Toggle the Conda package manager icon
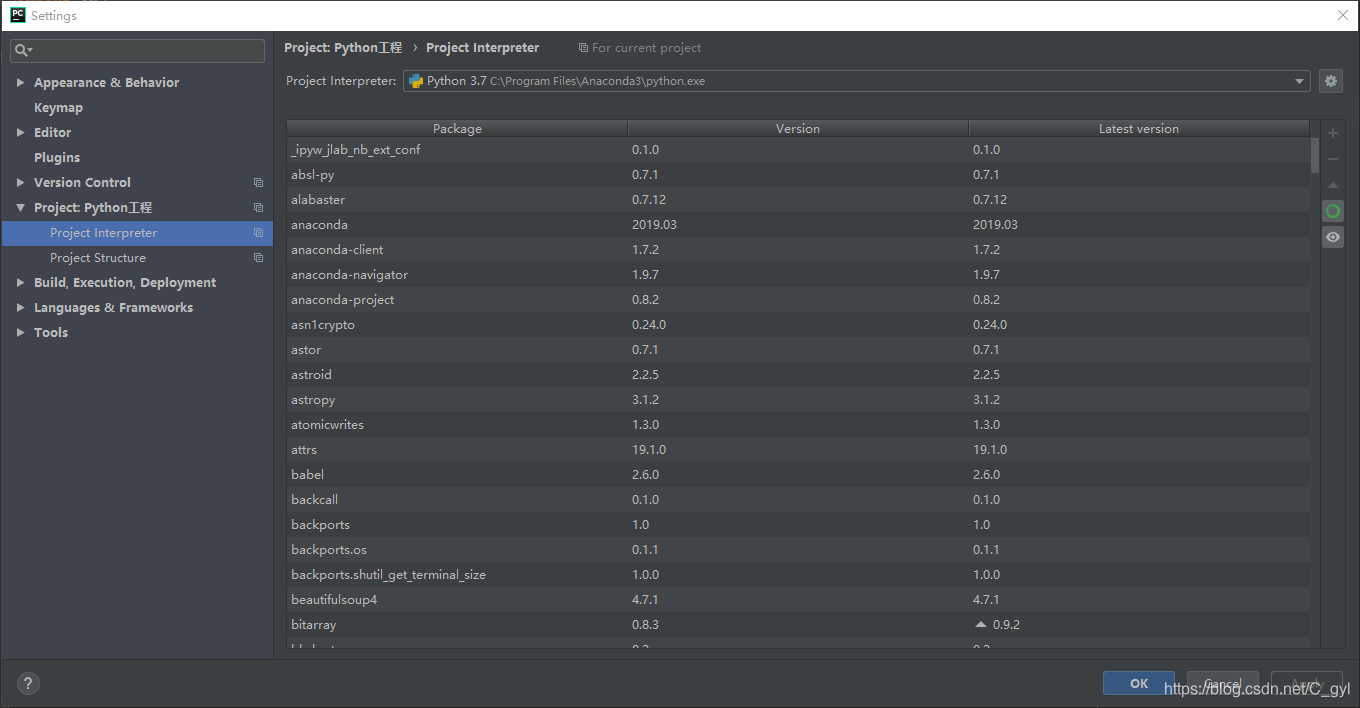 (1333, 211)
